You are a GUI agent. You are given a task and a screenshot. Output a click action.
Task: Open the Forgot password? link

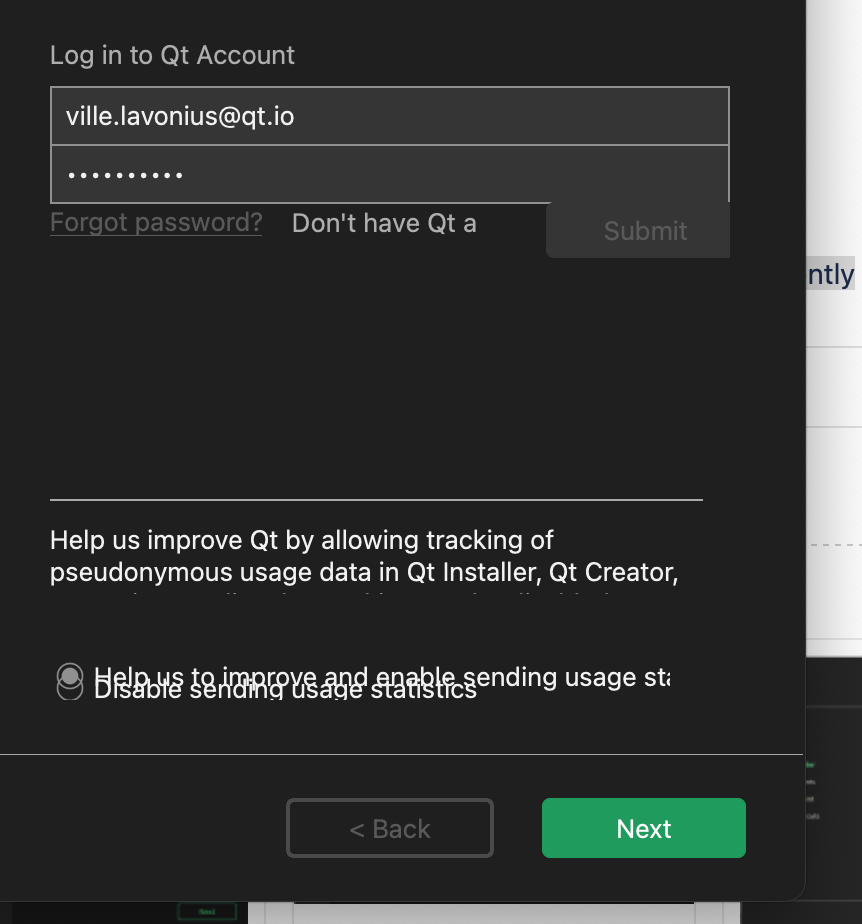[156, 223]
